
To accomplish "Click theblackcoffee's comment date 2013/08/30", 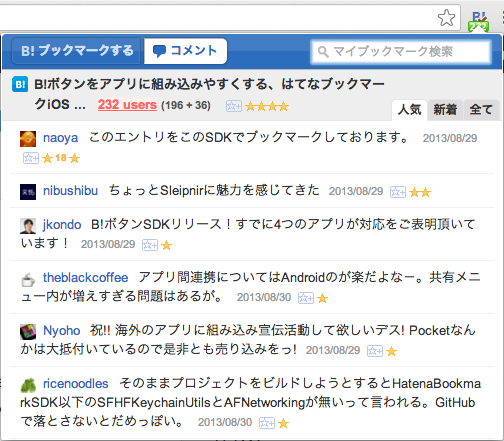I will tap(264, 297).
